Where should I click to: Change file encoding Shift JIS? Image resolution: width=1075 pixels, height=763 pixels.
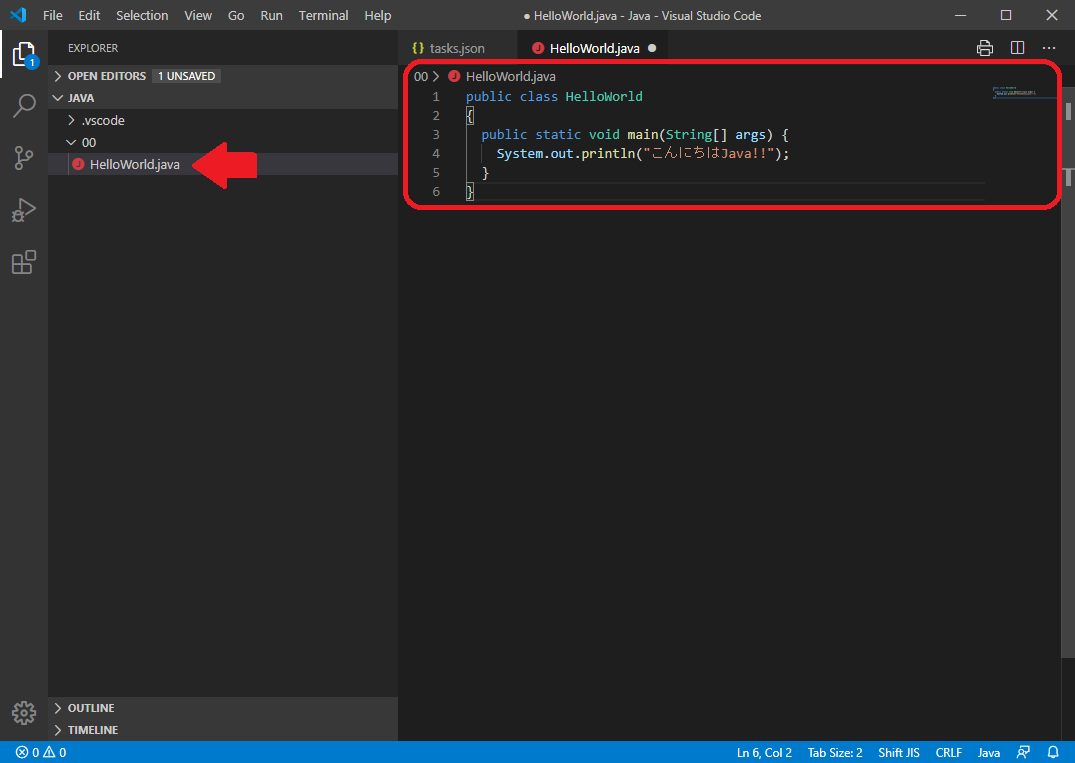tap(899, 752)
